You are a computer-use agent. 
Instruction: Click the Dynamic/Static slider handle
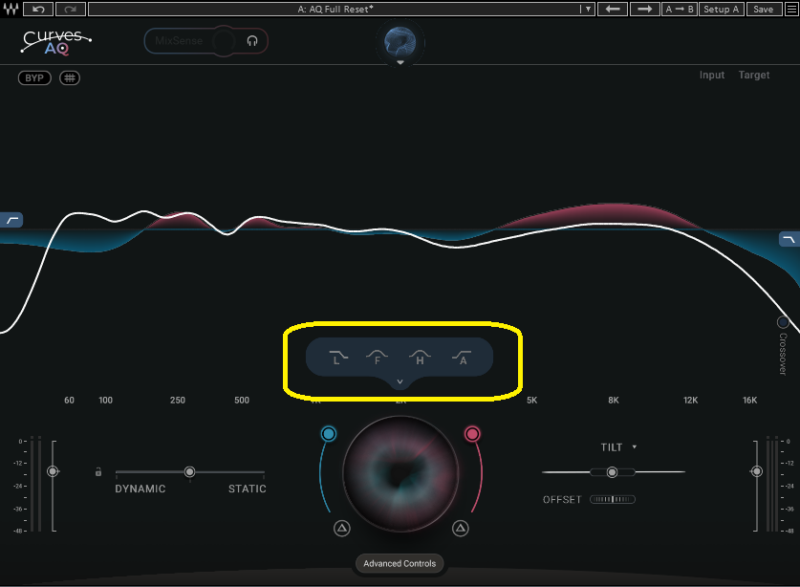point(189,471)
